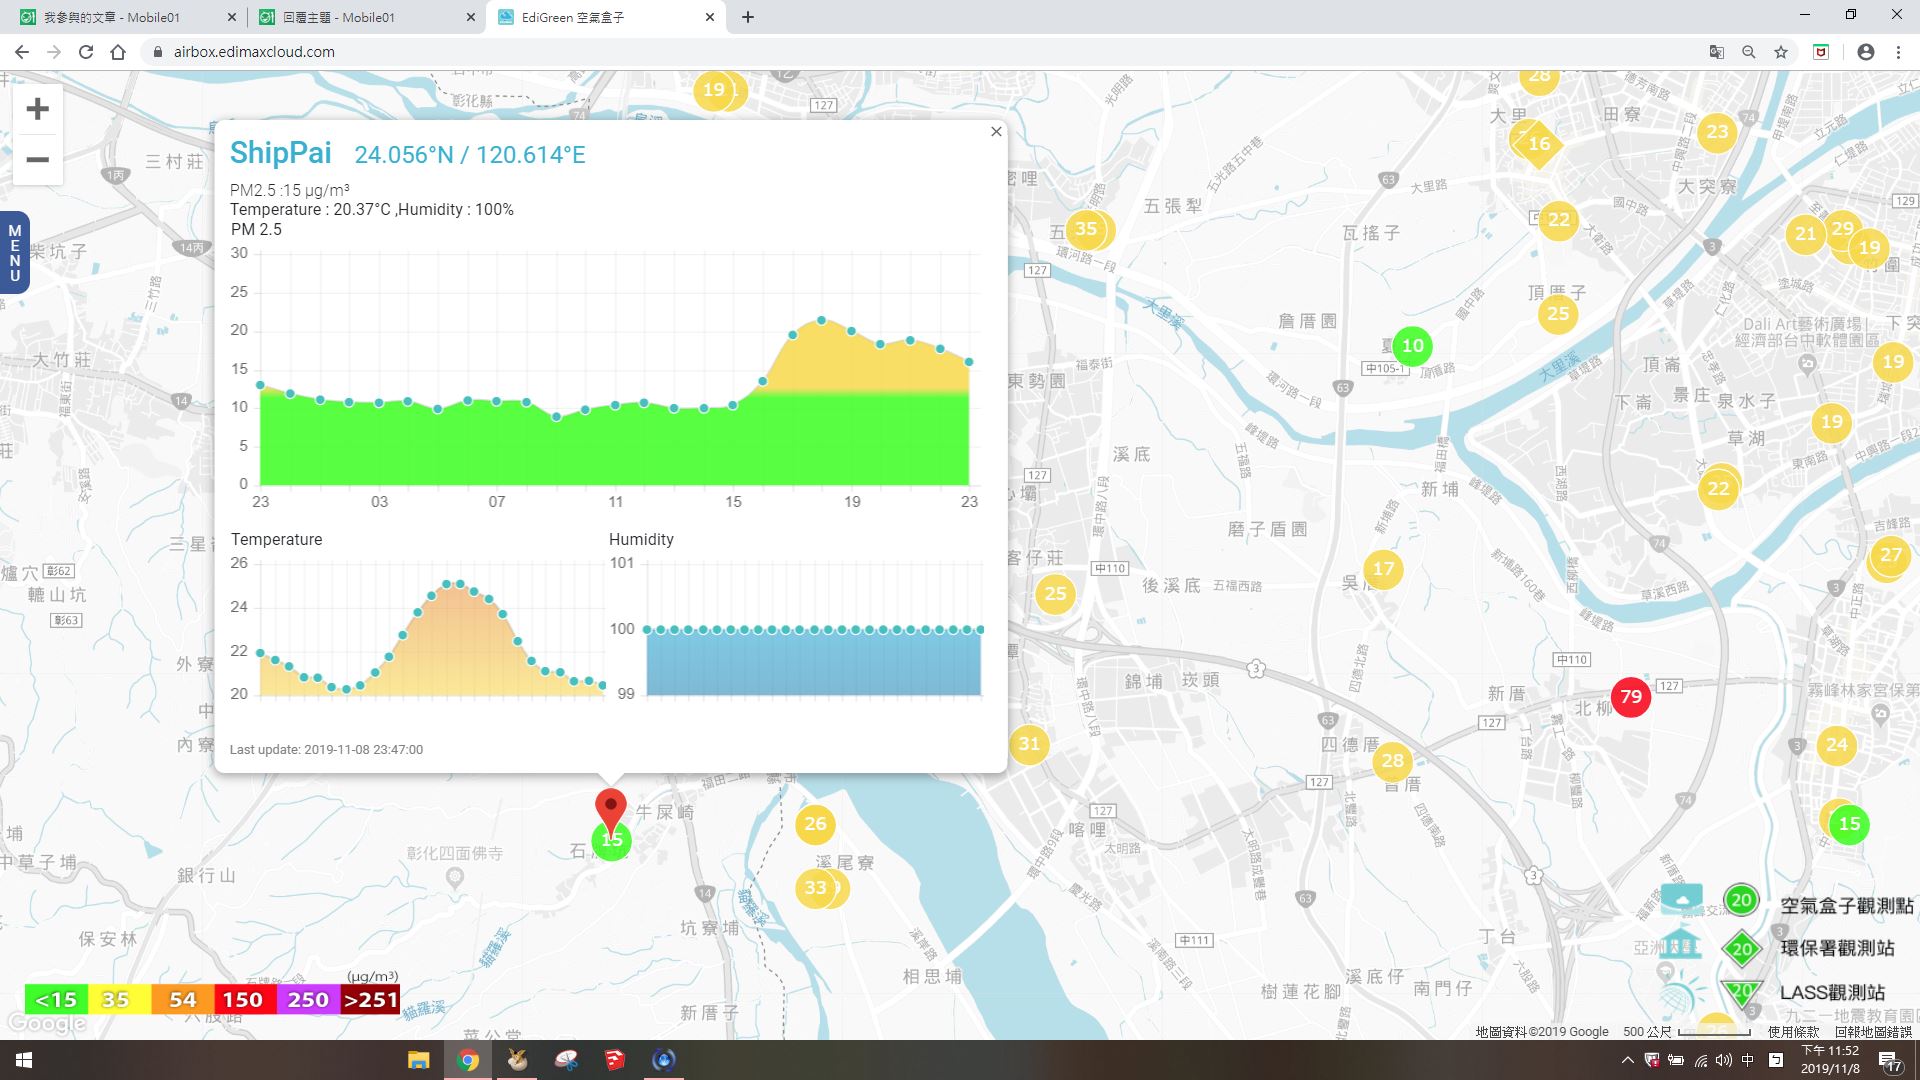Open a new browser tab
Viewport: 1920px width, 1080px height.
[748, 17]
